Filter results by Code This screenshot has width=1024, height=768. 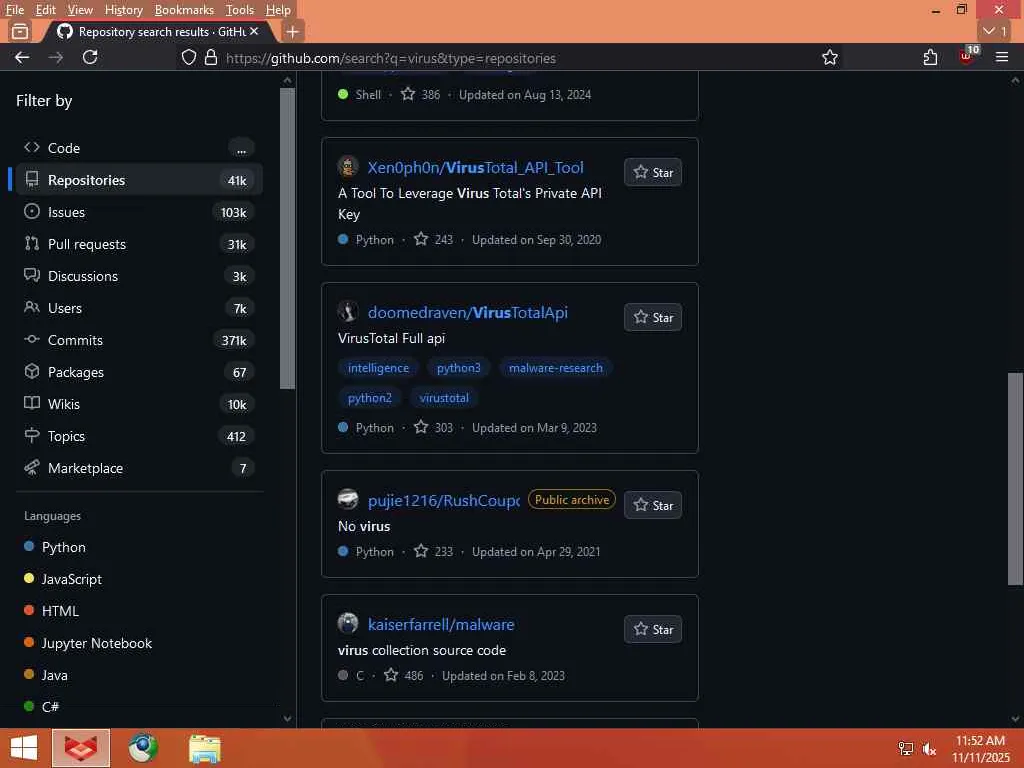click(138, 148)
